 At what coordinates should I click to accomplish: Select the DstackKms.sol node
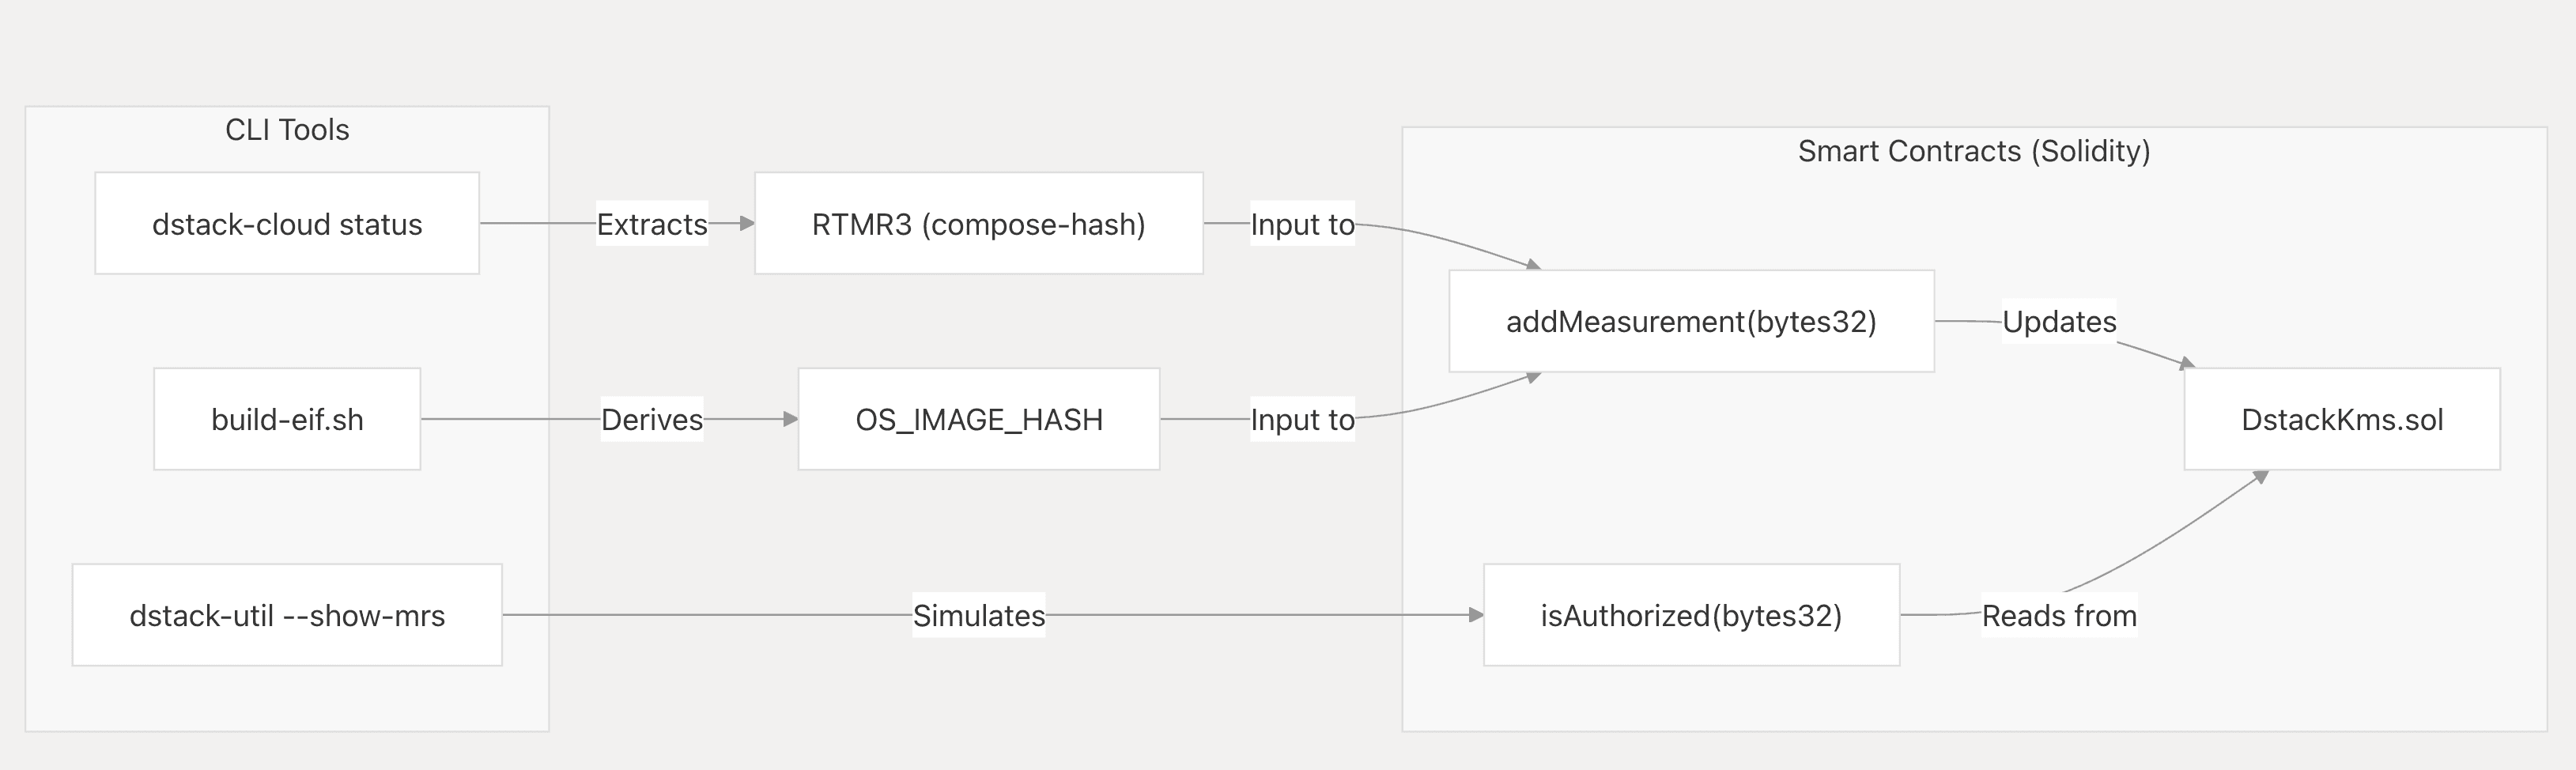point(2342,419)
